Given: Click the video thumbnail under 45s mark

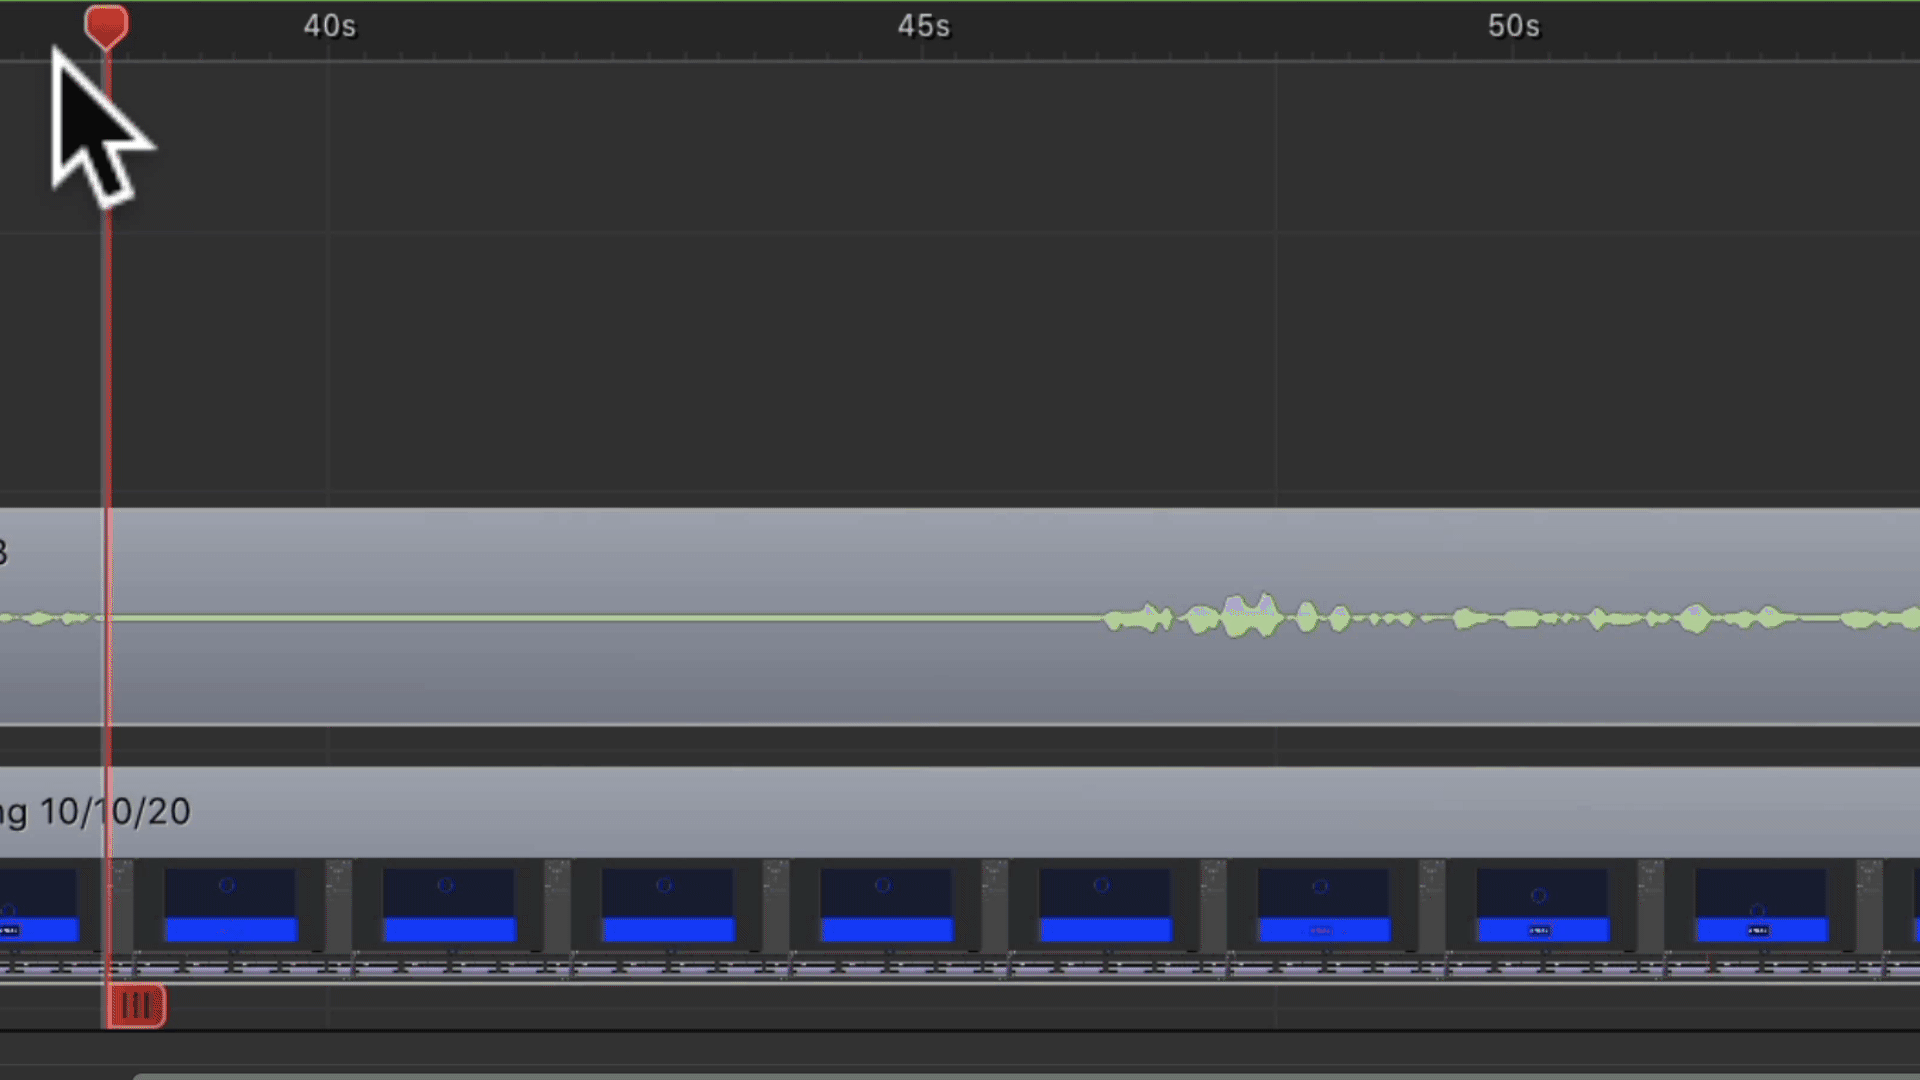Looking at the screenshot, I should [887, 905].
